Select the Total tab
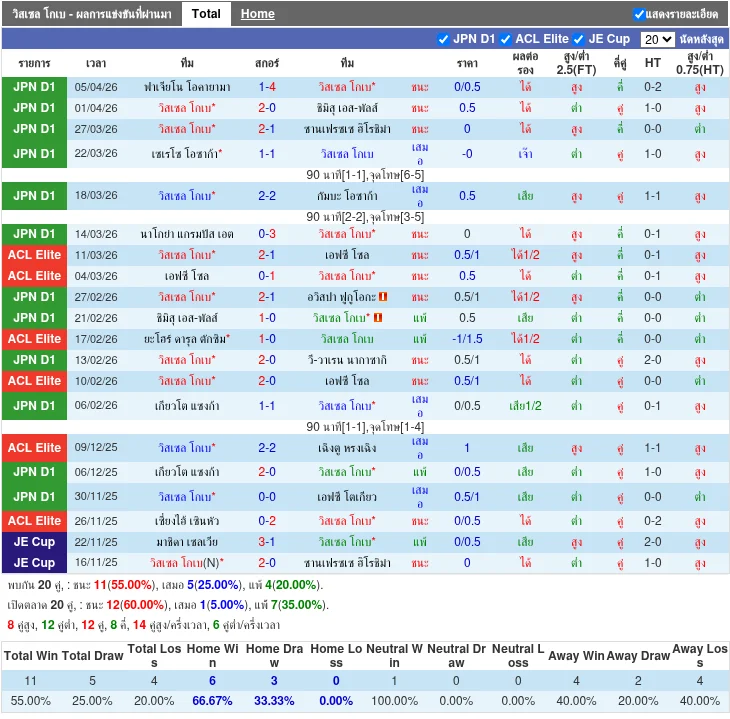Screen dimensions: 730x719 point(206,14)
